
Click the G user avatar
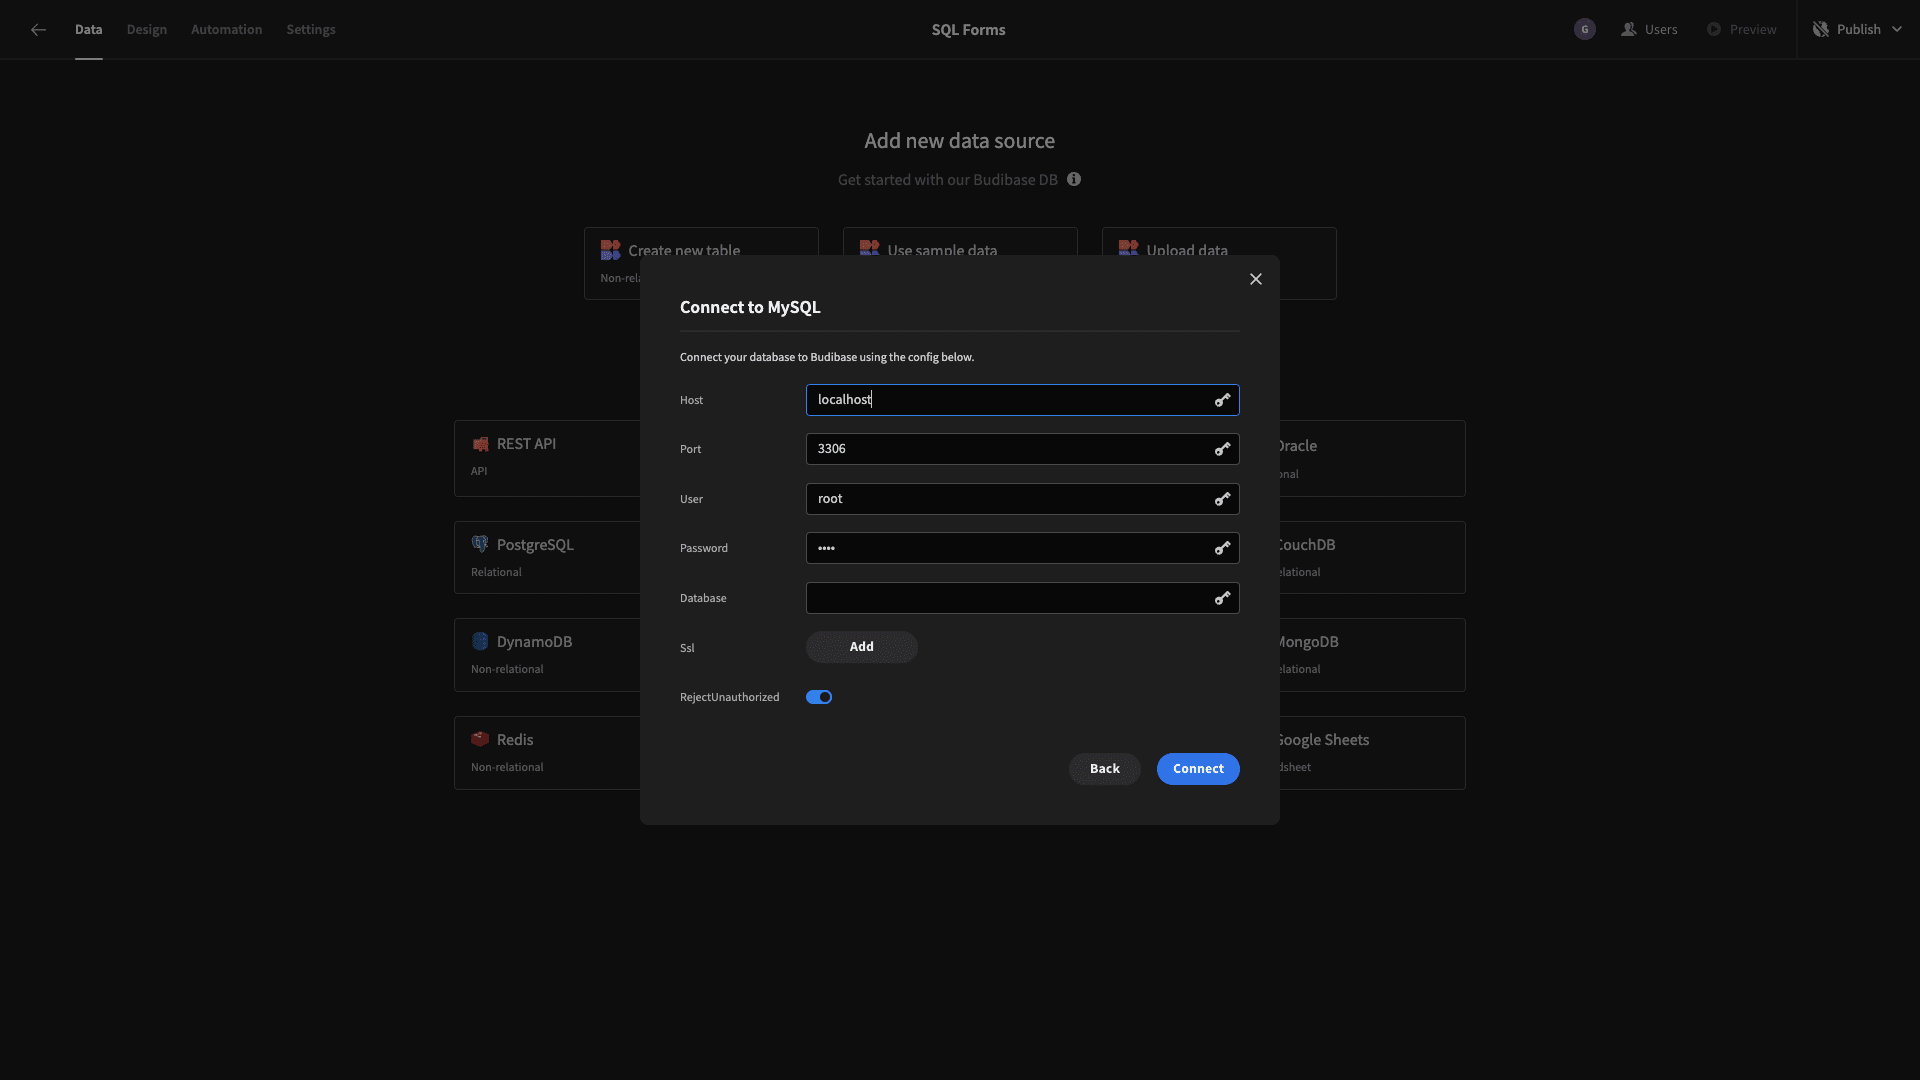click(1584, 29)
